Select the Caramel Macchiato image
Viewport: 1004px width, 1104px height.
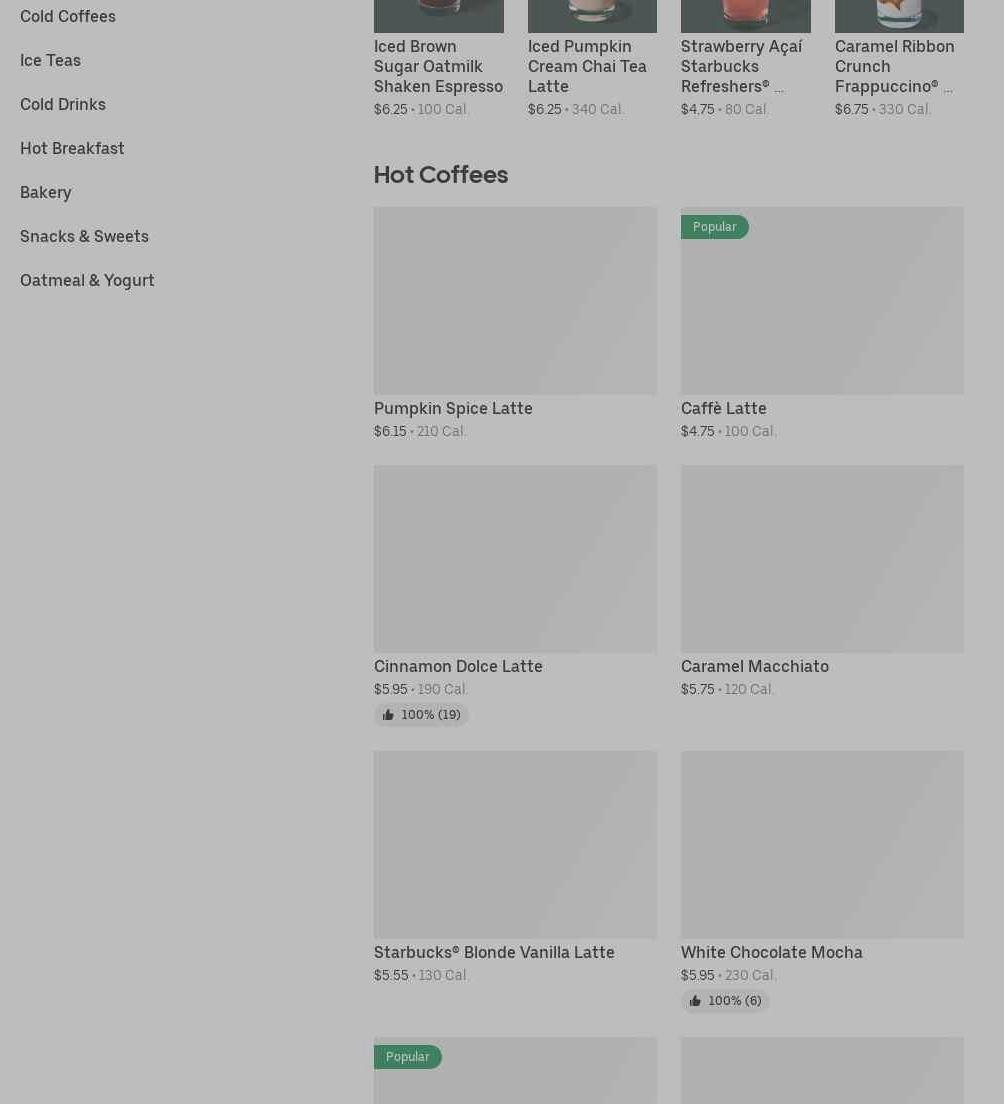click(x=822, y=558)
